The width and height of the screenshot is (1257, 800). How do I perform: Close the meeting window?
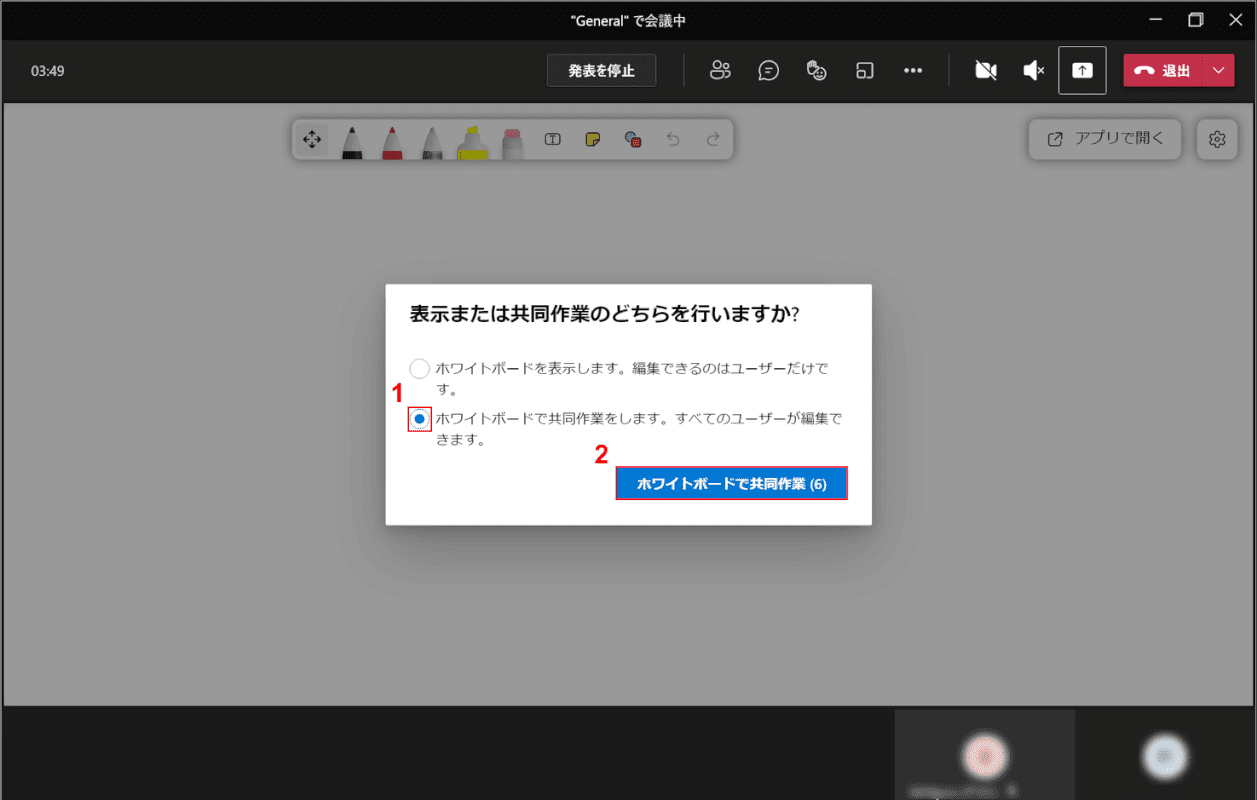(x=1234, y=20)
